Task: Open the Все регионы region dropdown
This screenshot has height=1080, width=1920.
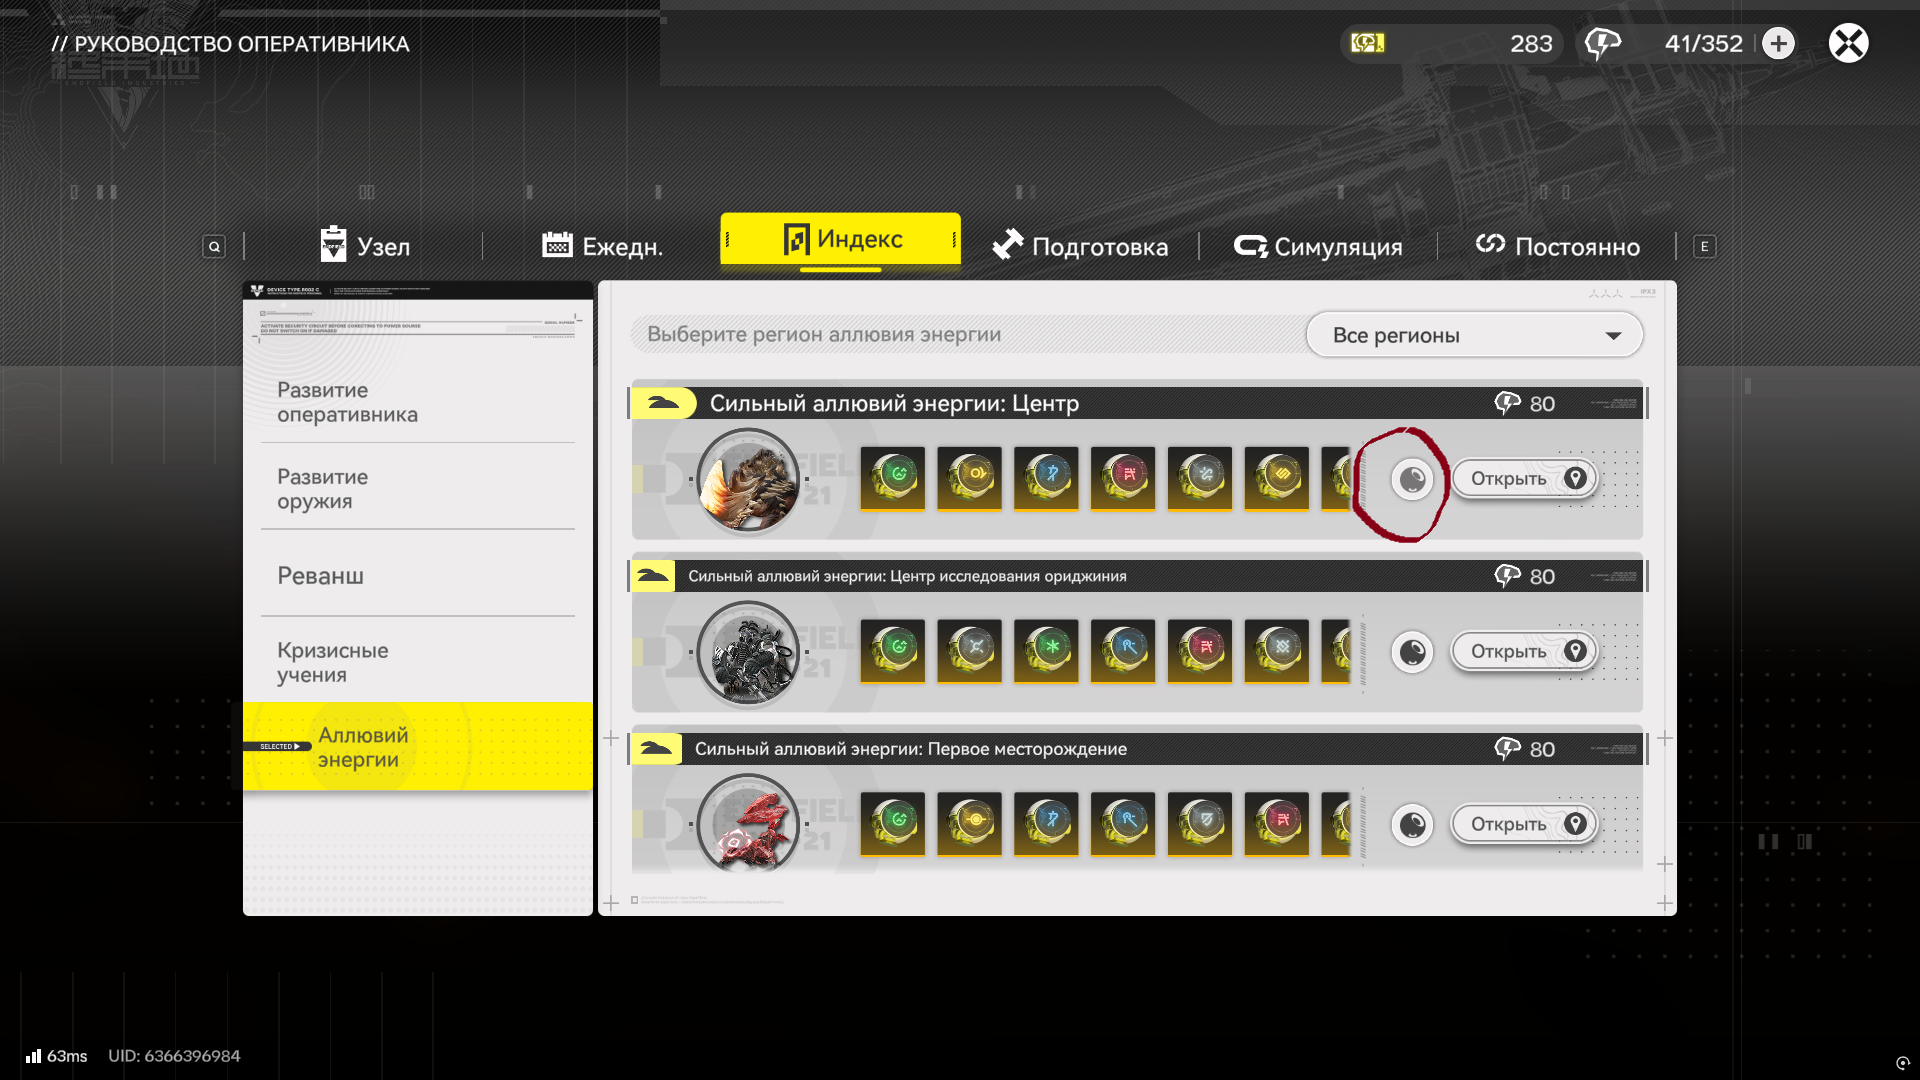Action: click(x=1474, y=335)
